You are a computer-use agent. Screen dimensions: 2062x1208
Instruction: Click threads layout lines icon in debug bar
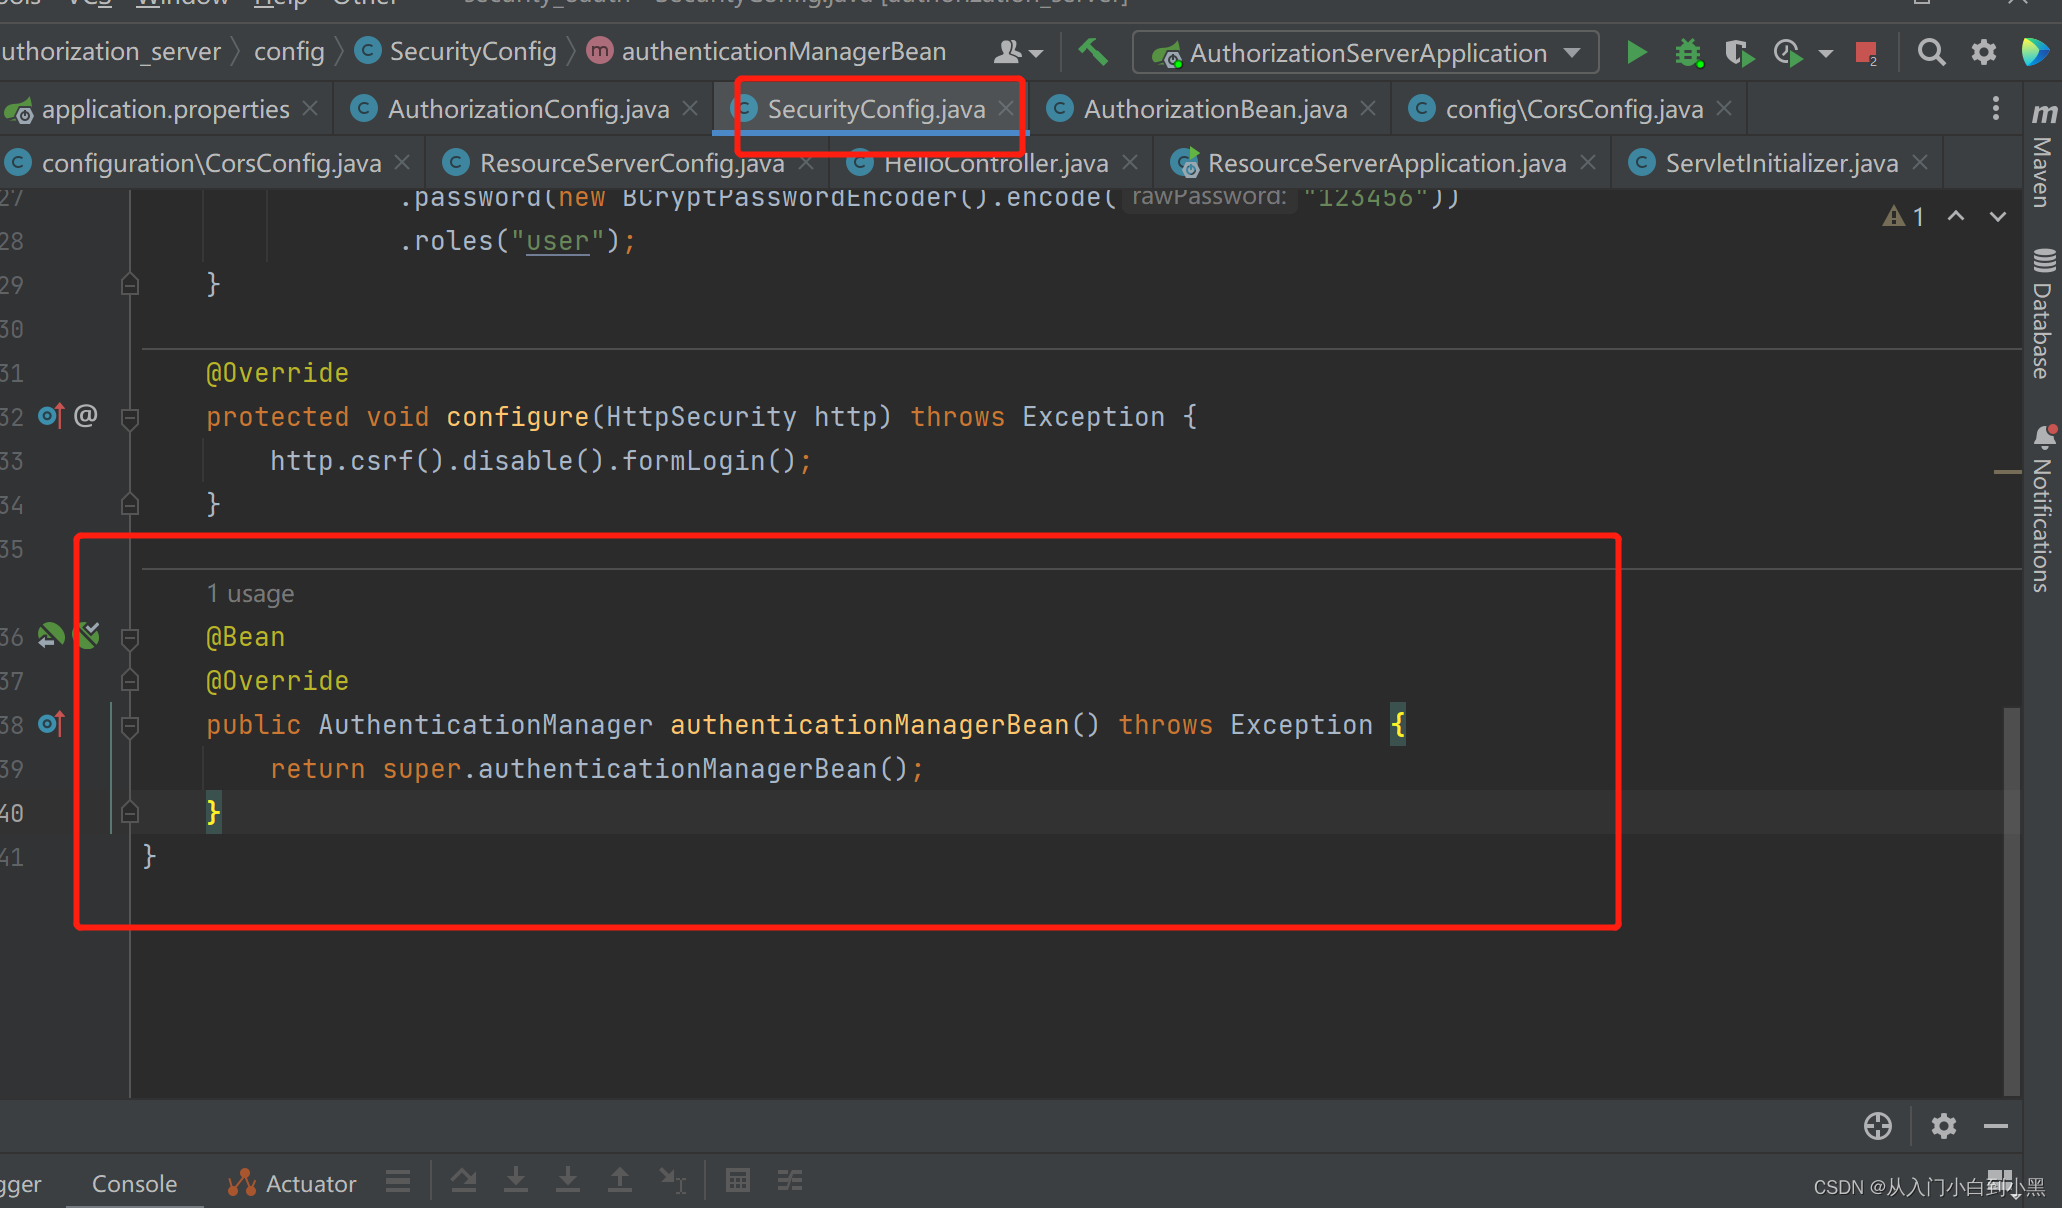pyautogui.click(x=398, y=1181)
